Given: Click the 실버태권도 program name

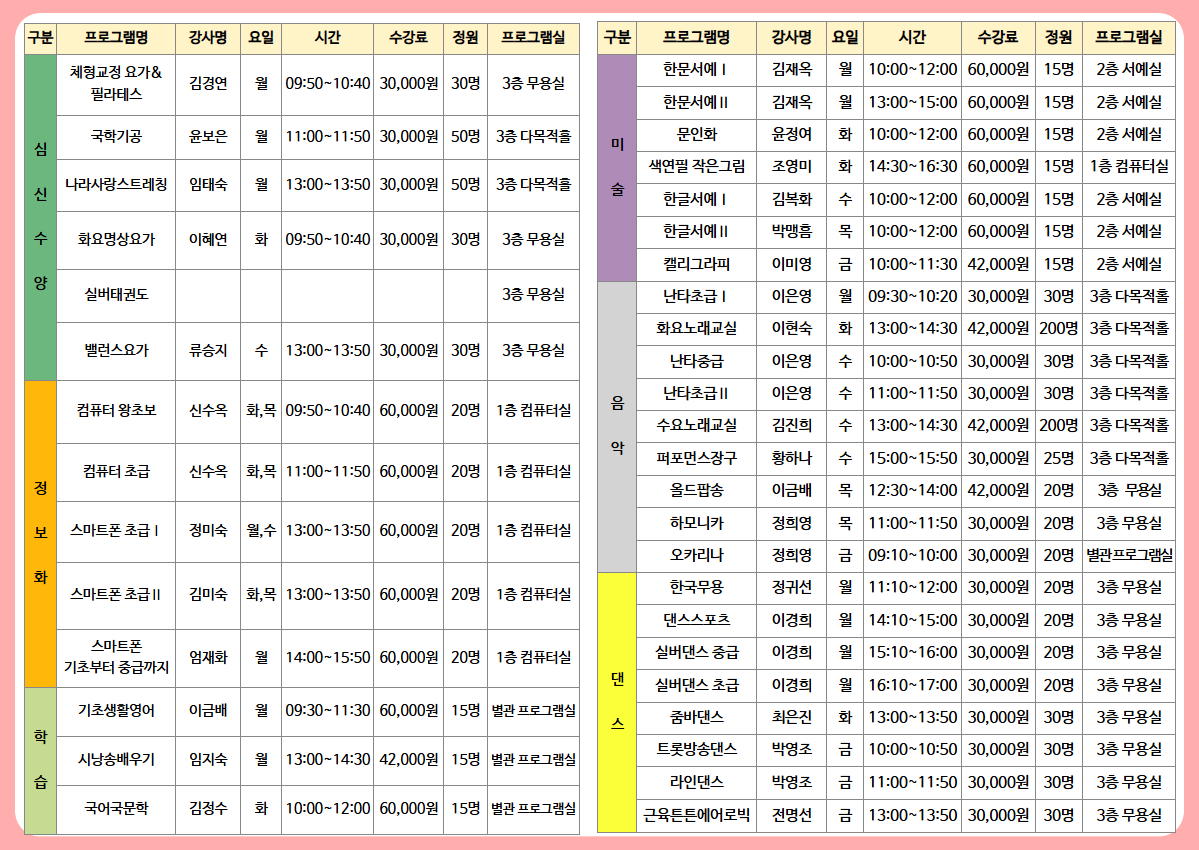Looking at the screenshot, I should click(116, 295).
